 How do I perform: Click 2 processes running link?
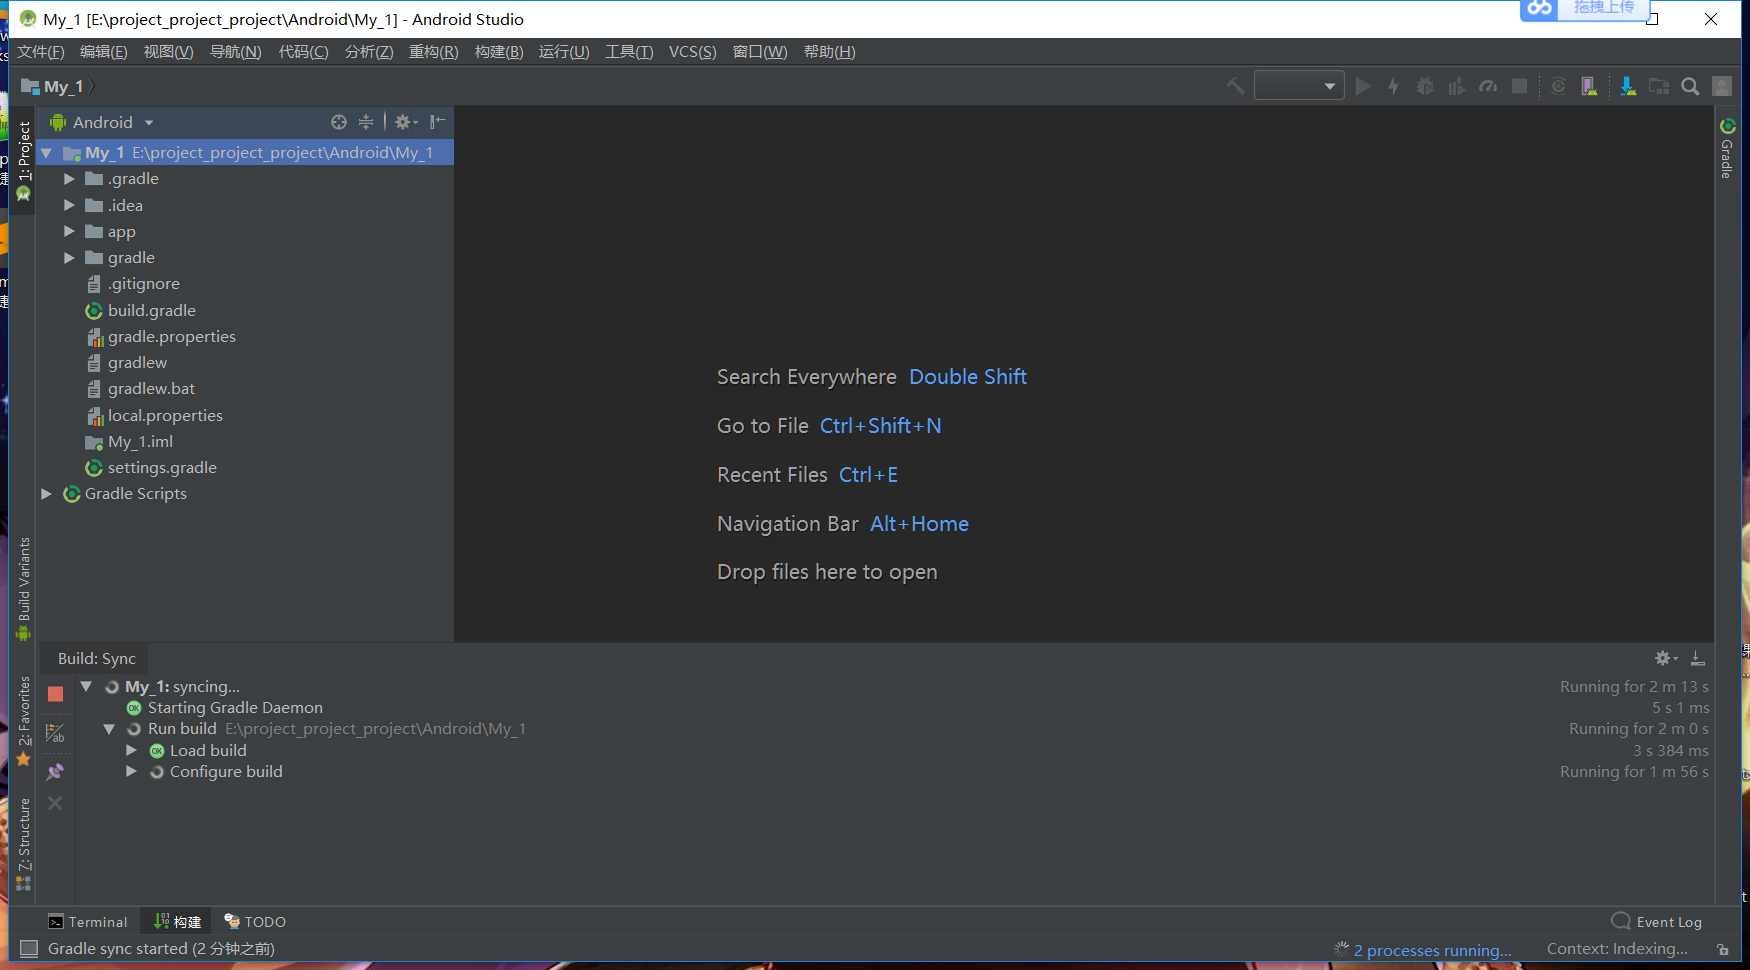1432,950
